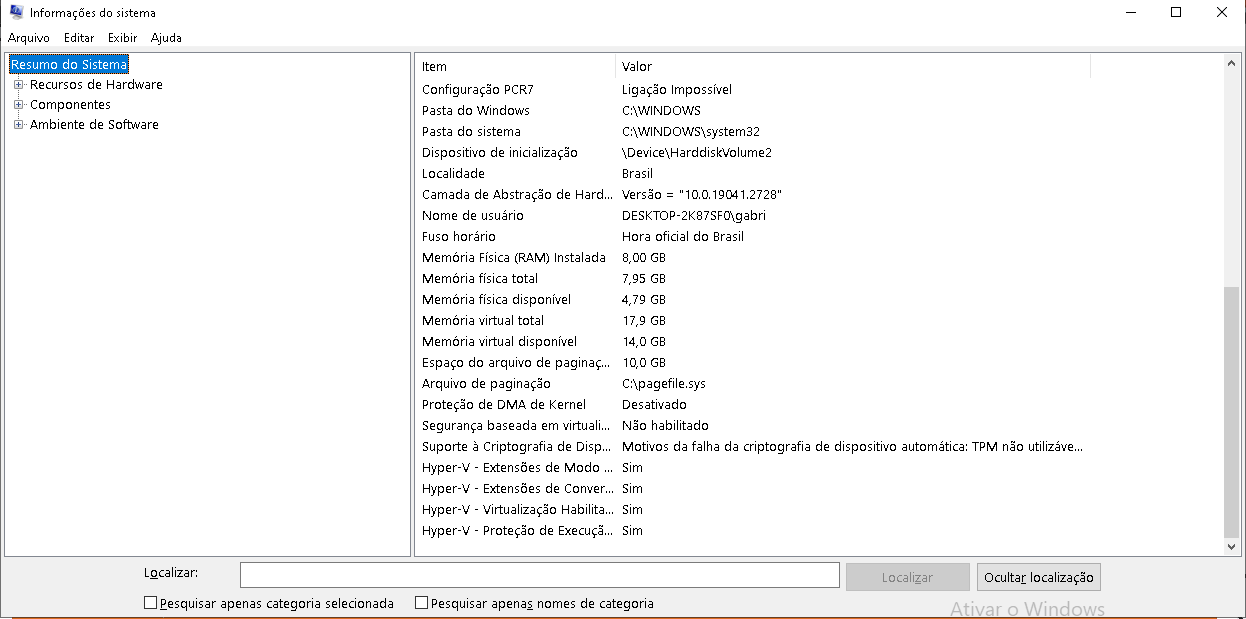Viewport: 1246px width, 619px height.
Task: Expand the Componentes node
Action: pos(18,105)
